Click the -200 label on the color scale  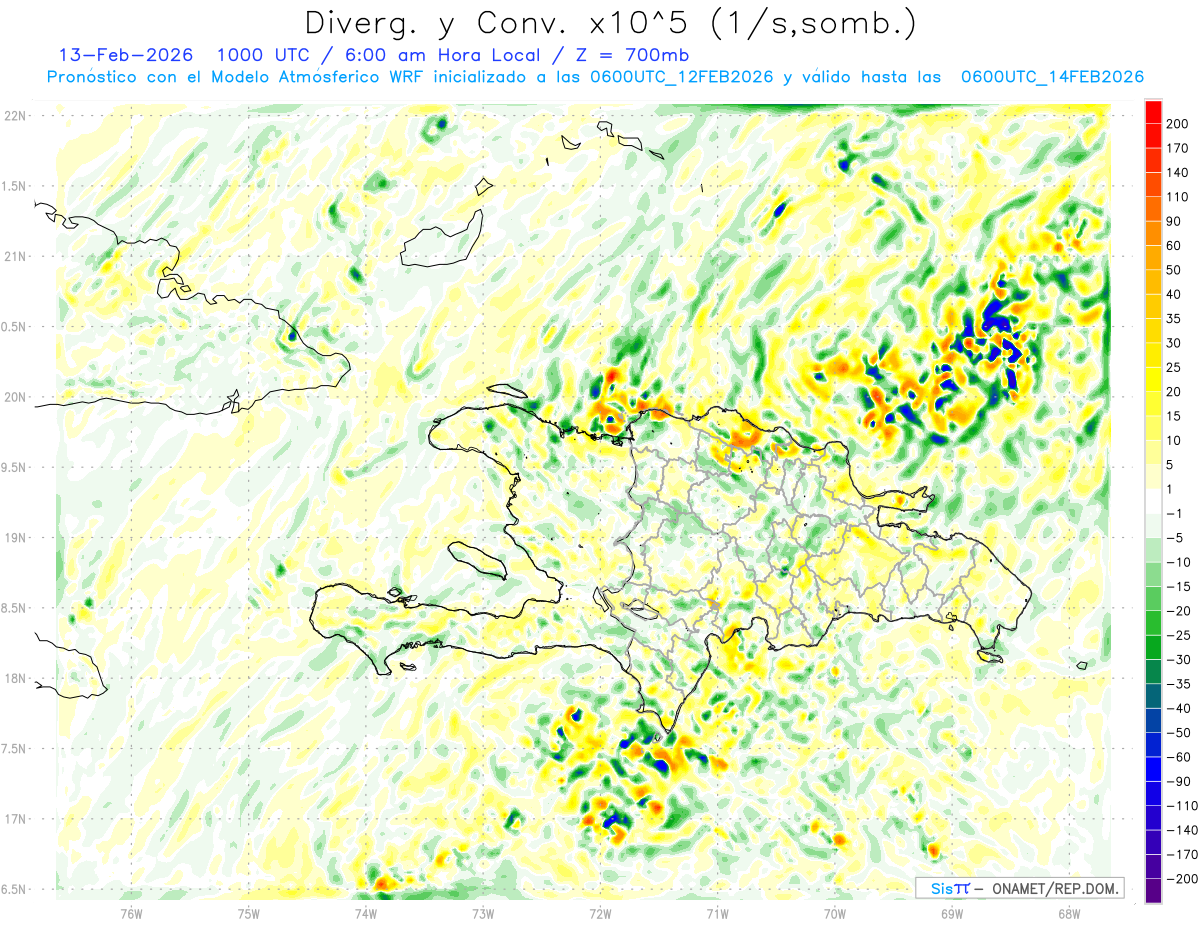(1176, 879)
